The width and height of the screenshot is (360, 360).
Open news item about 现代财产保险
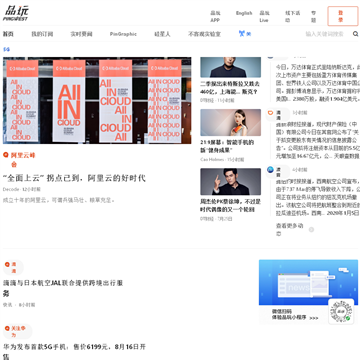pos(317,140)
